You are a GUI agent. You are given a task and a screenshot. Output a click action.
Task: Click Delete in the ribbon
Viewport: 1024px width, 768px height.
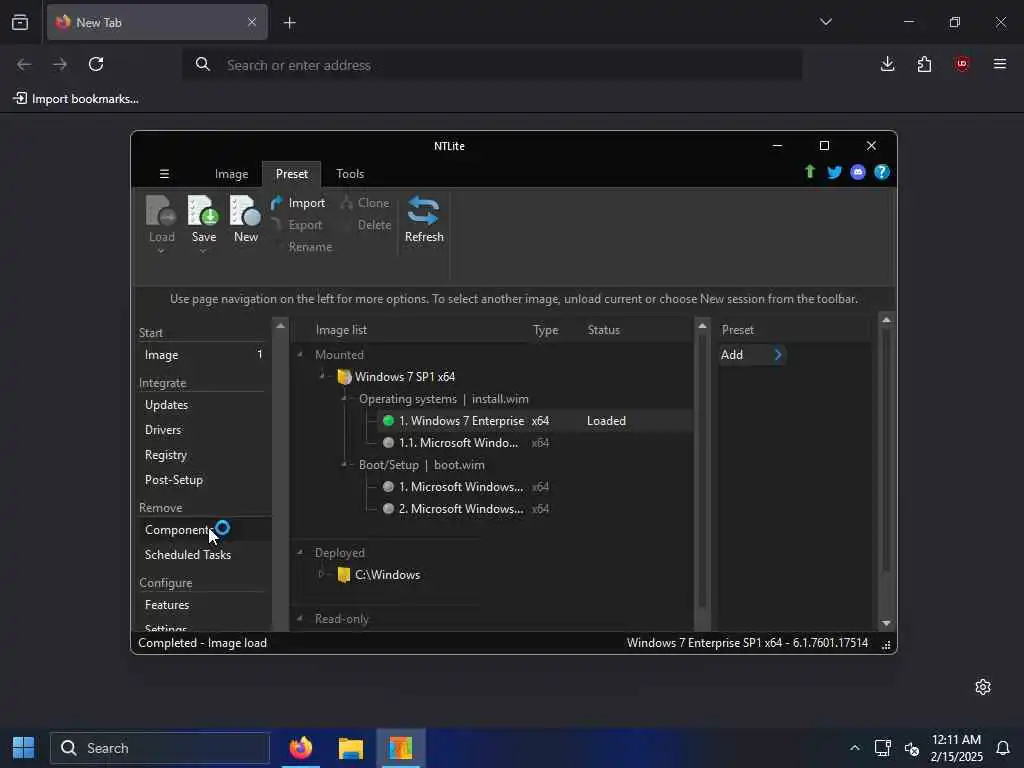pyautogui.click(x=374, y=225)
